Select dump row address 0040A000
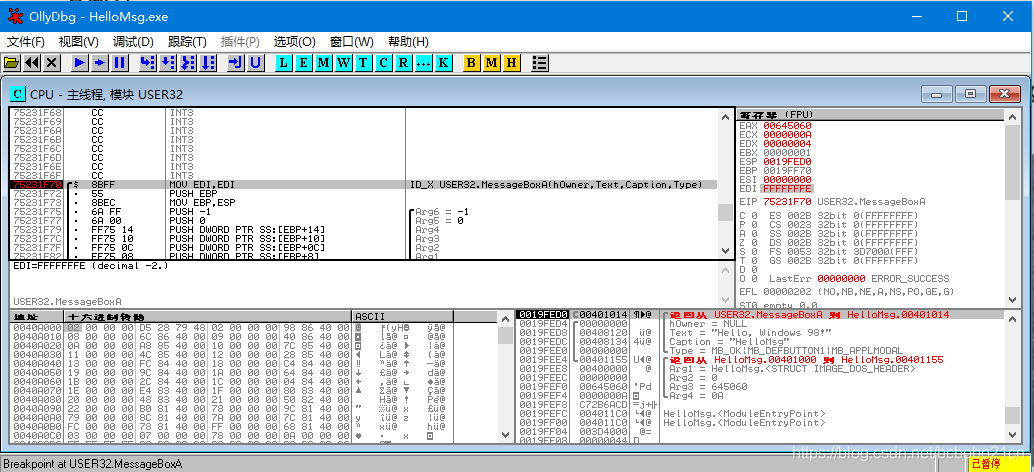Screen dimensions: 1034x472 38,327
